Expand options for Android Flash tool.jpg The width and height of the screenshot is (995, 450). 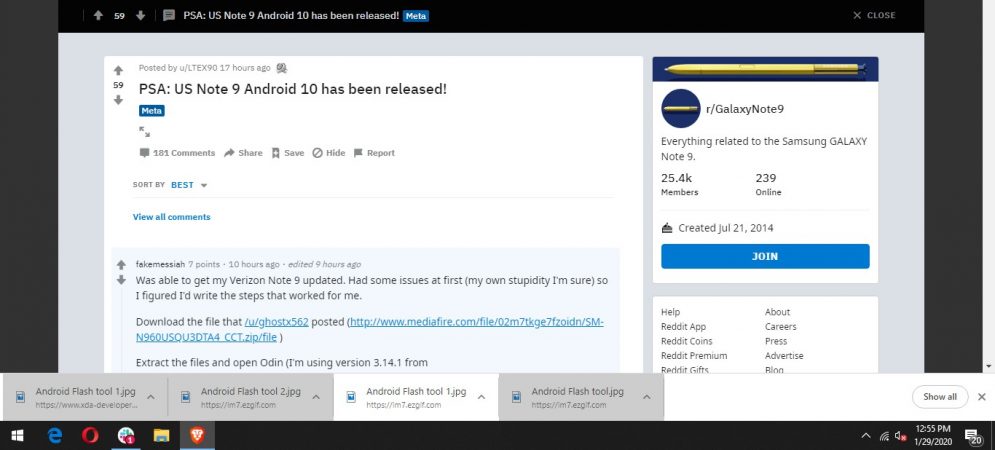(647, 397)
